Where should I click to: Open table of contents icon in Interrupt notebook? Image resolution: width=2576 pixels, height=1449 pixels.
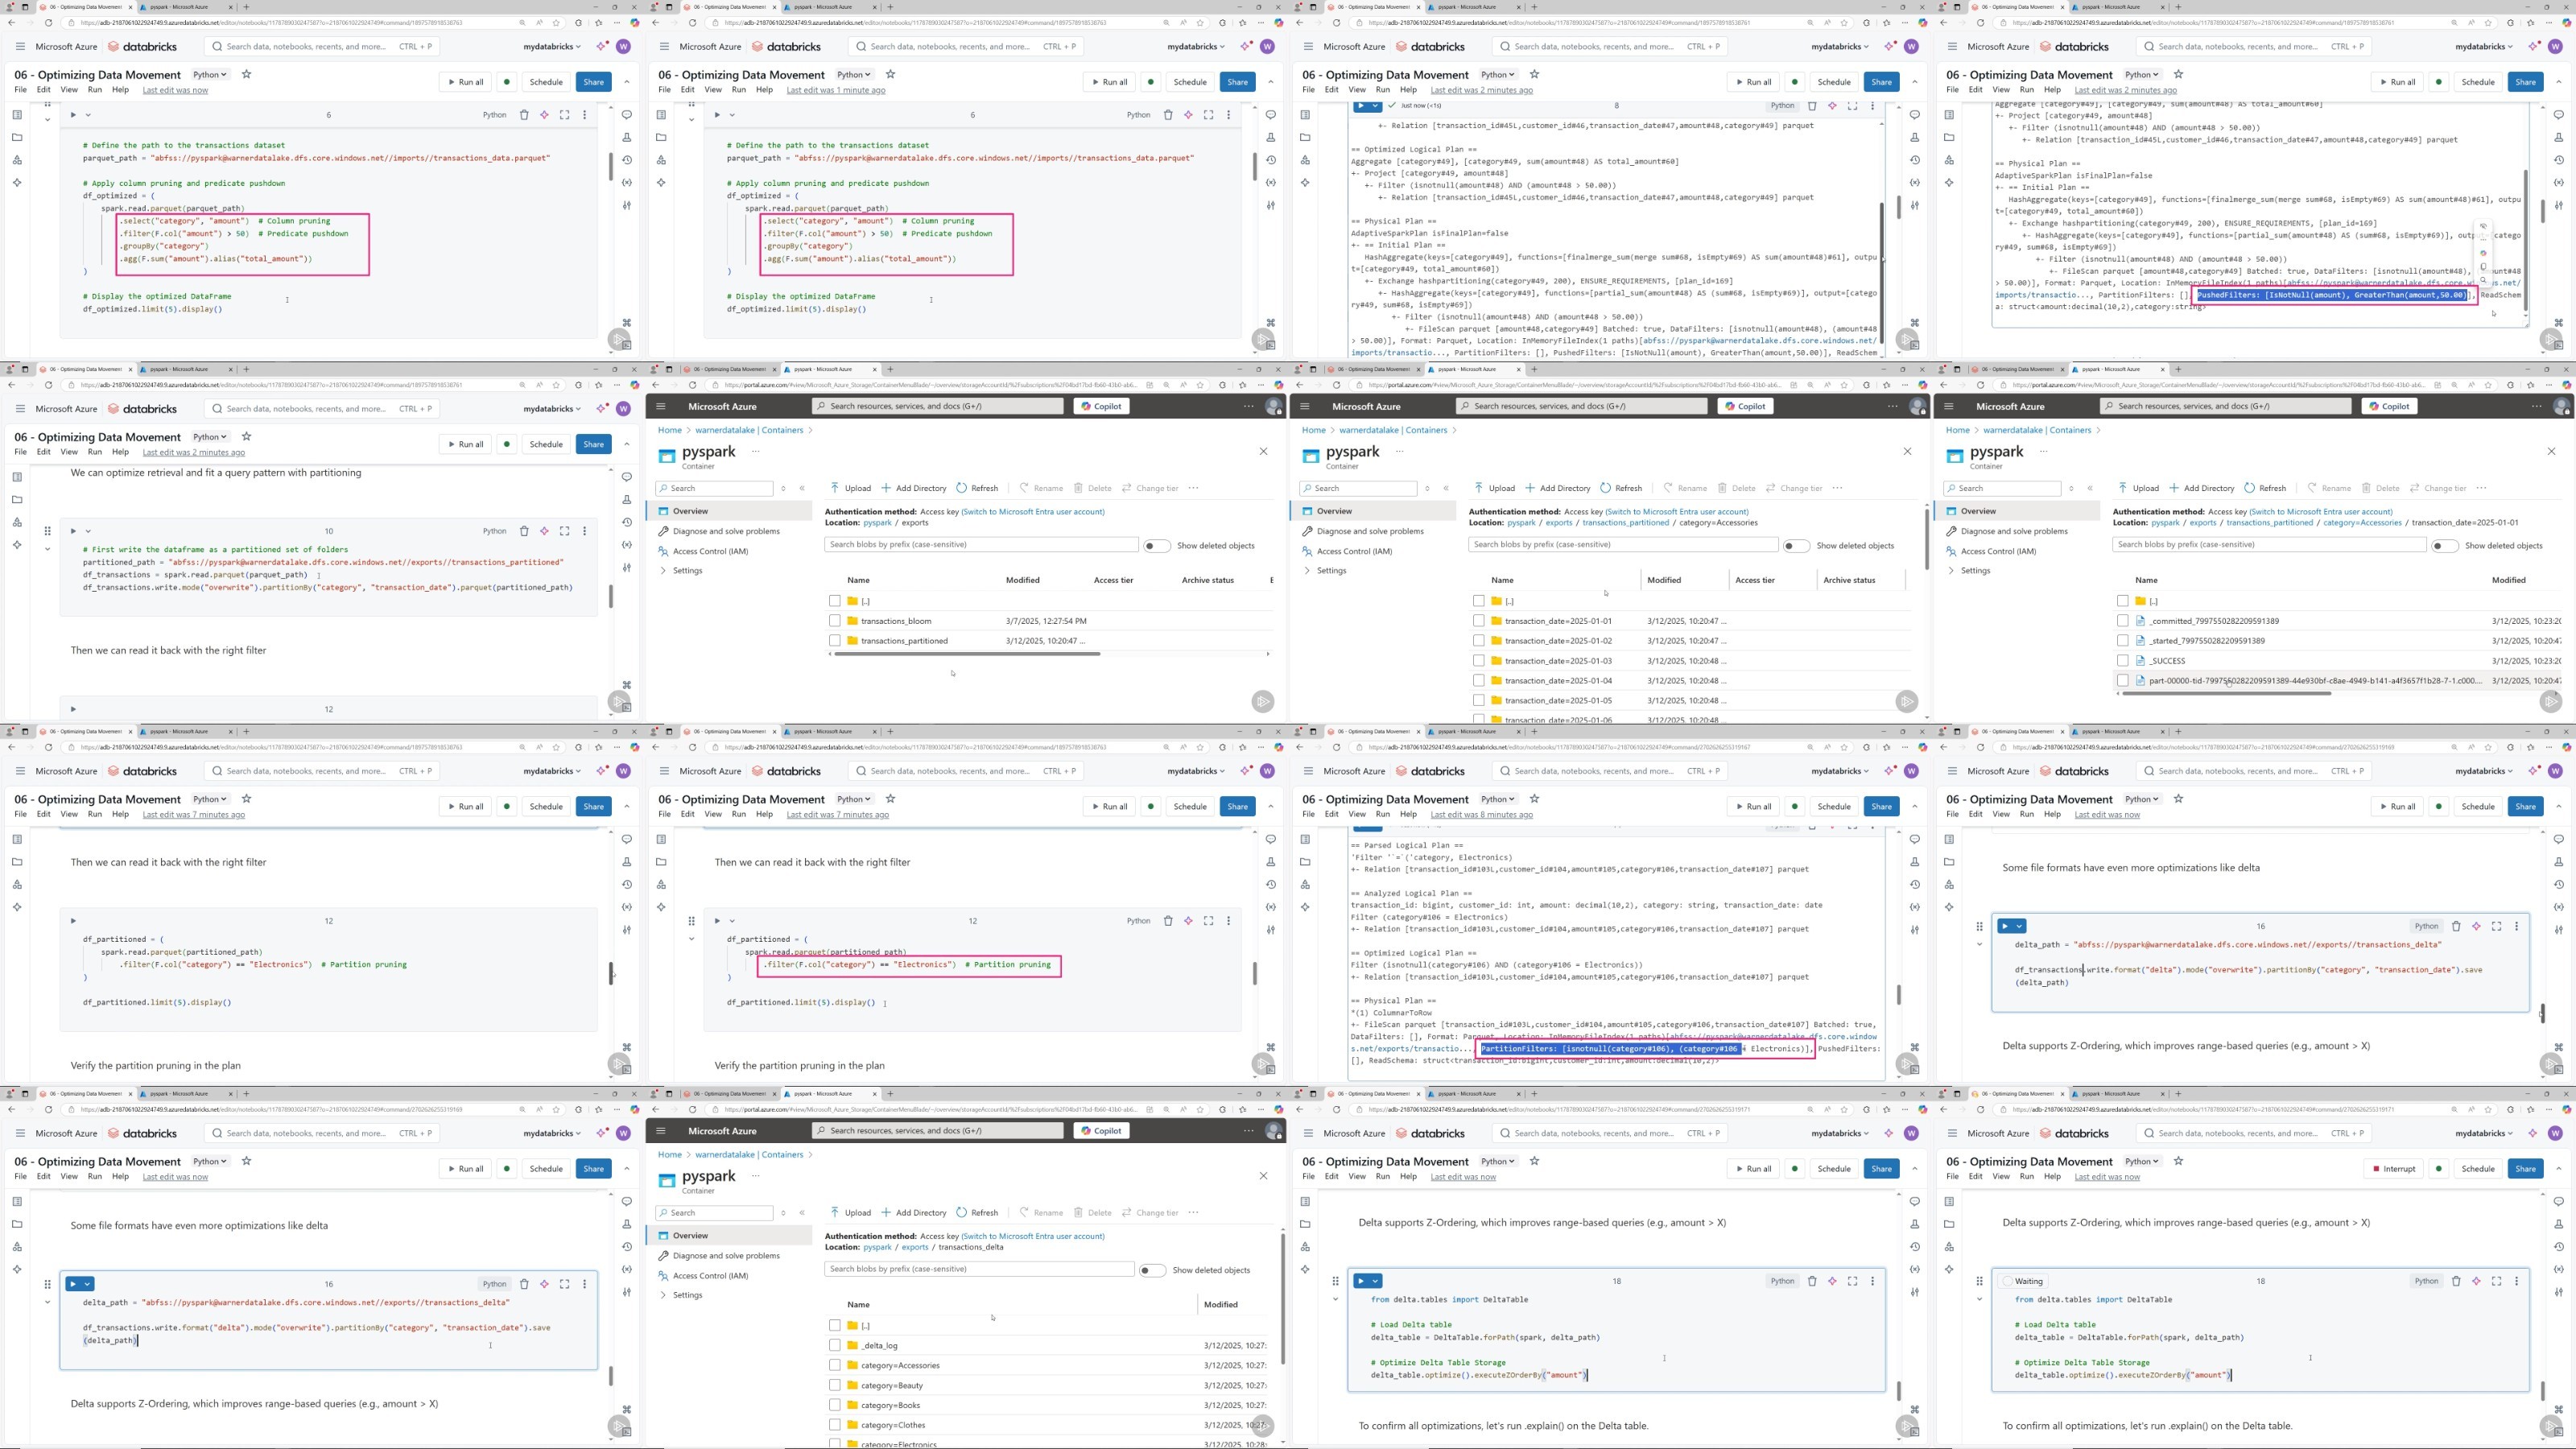click(x=1949, y=1201)
